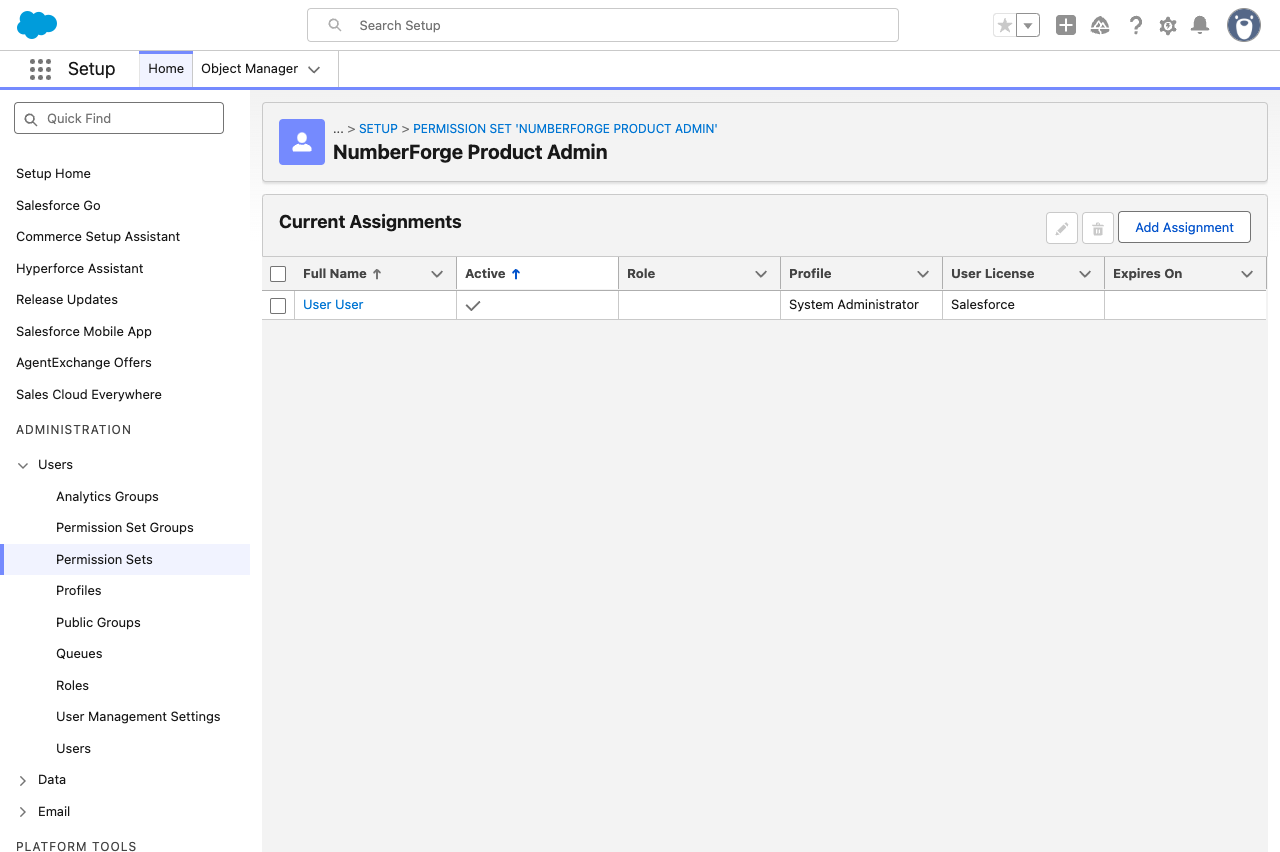This screenshot has height=852, width=1280.
Task: Open the App Launcher grid icon
Action: tap(40, 69)
